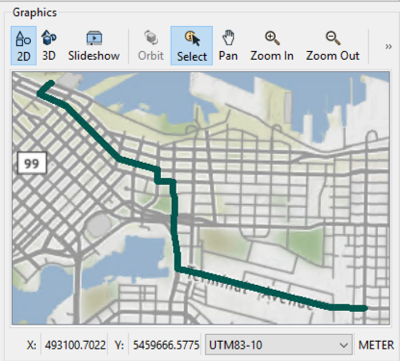Click the X coordinate value field

click(x=75, y=345)
